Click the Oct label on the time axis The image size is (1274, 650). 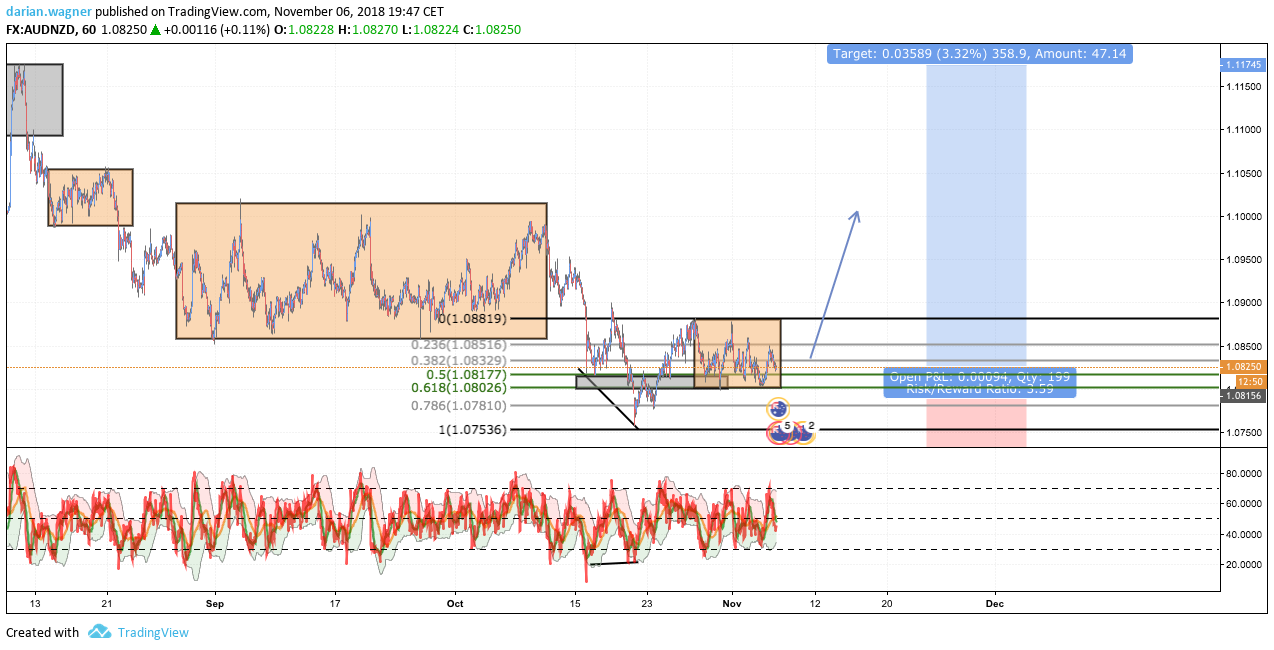(x=456, y=603)
